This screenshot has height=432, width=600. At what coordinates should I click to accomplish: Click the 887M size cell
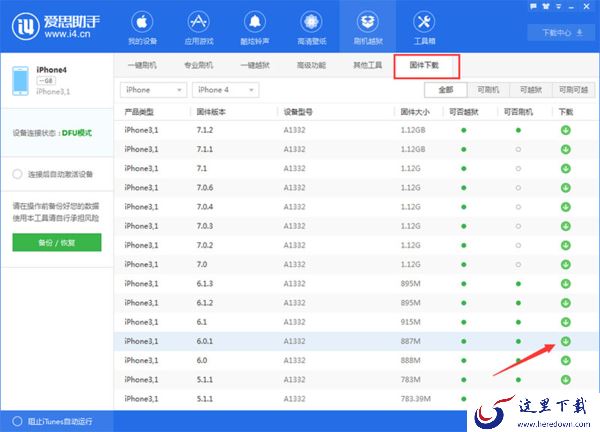point(410,341)
